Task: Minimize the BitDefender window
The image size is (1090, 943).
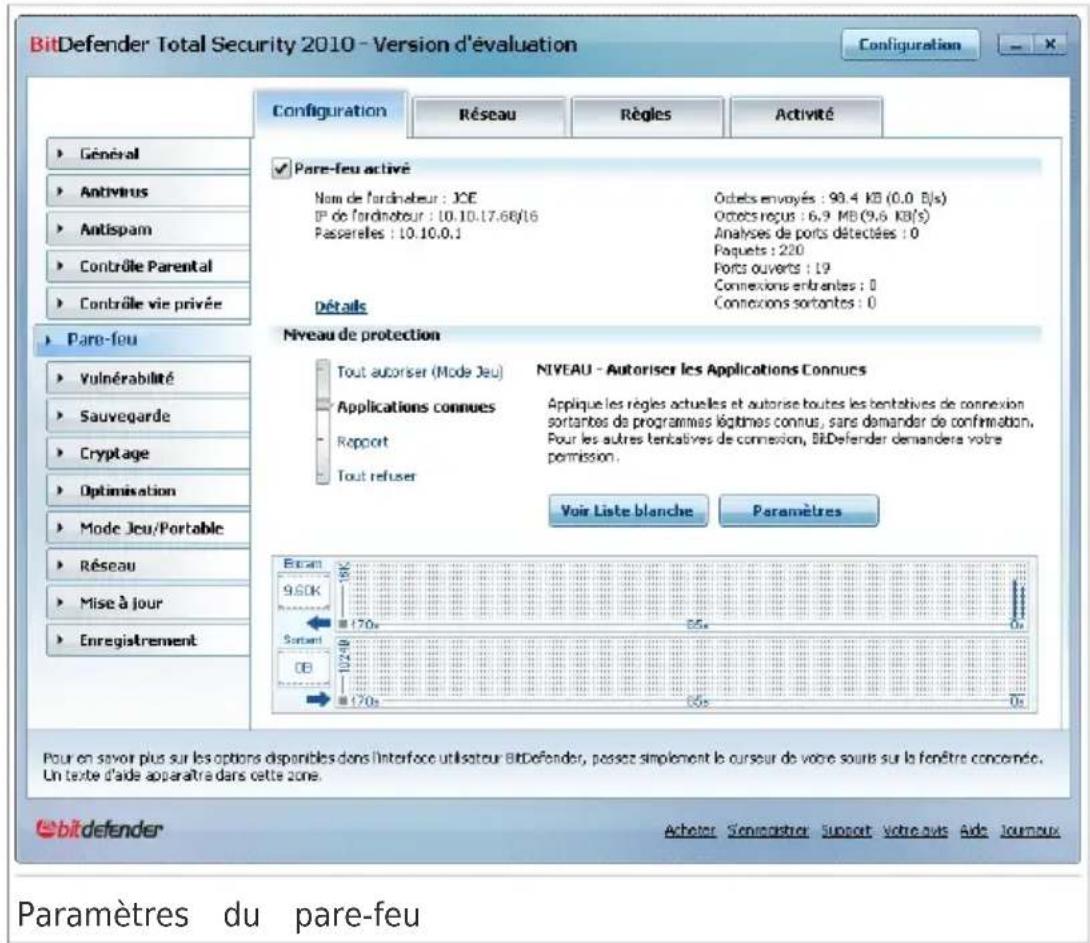Action: (1016, 46)
